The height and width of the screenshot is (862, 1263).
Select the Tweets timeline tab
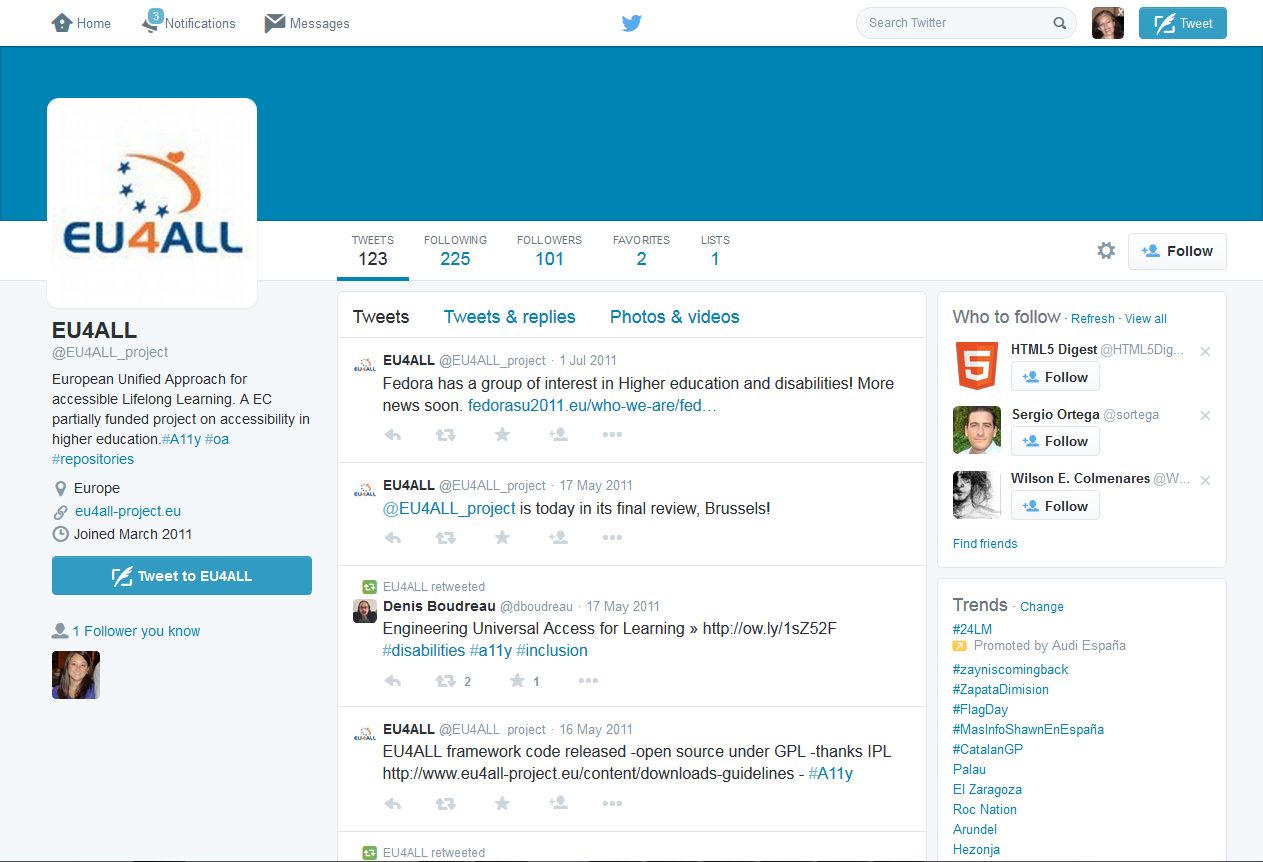[381, 317]
